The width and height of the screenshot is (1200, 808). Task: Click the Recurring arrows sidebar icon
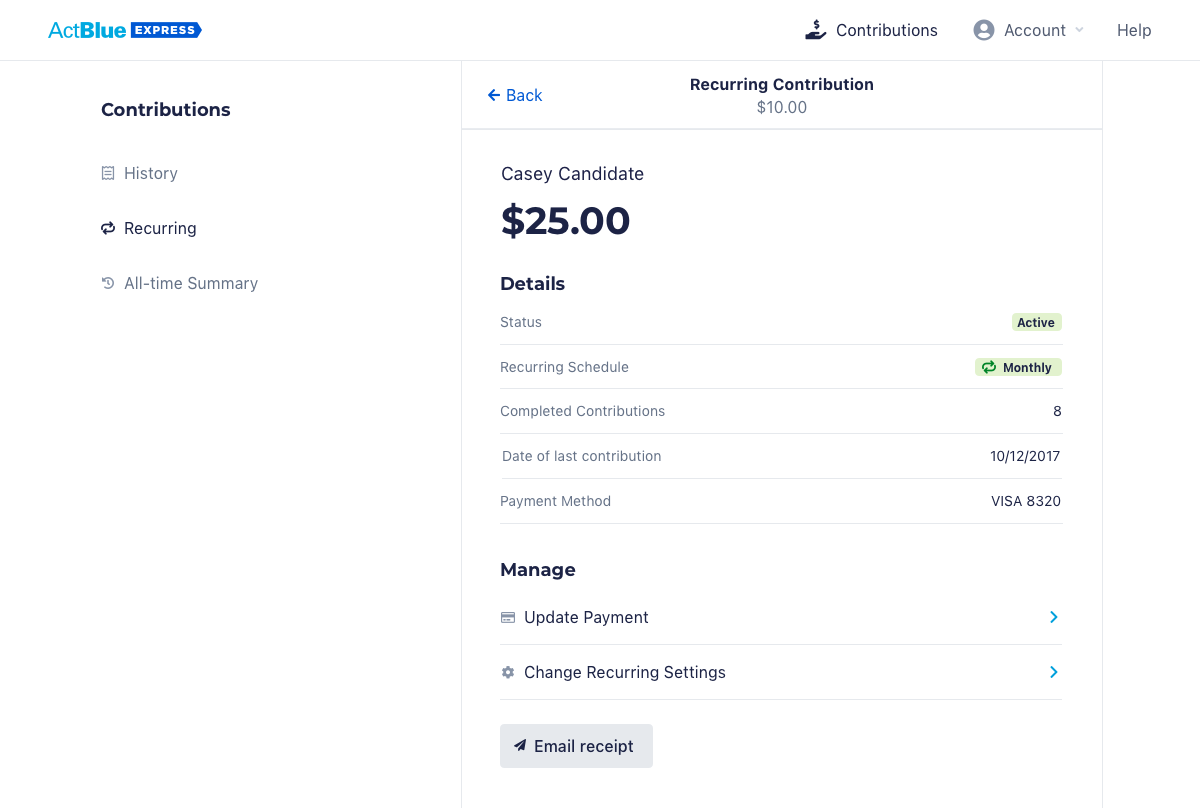108,228
